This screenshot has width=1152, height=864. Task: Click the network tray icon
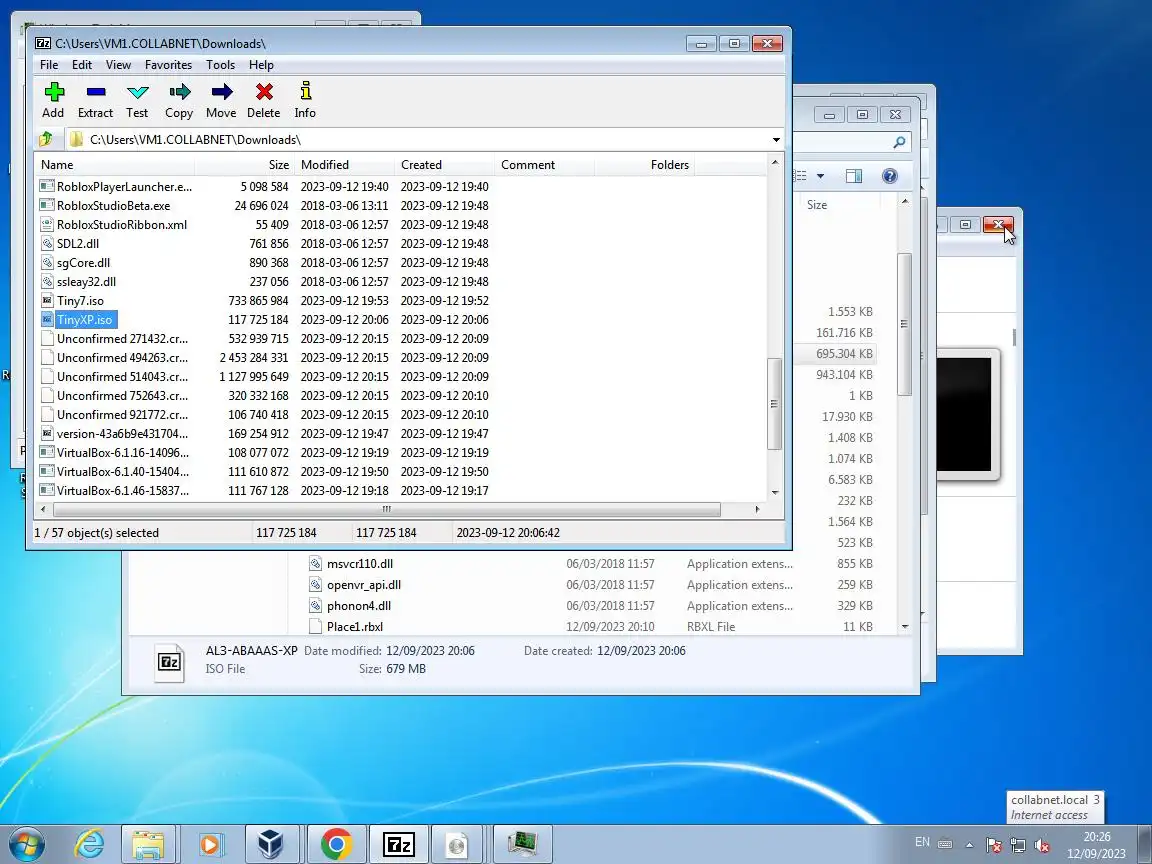[x=1018, y=845]
